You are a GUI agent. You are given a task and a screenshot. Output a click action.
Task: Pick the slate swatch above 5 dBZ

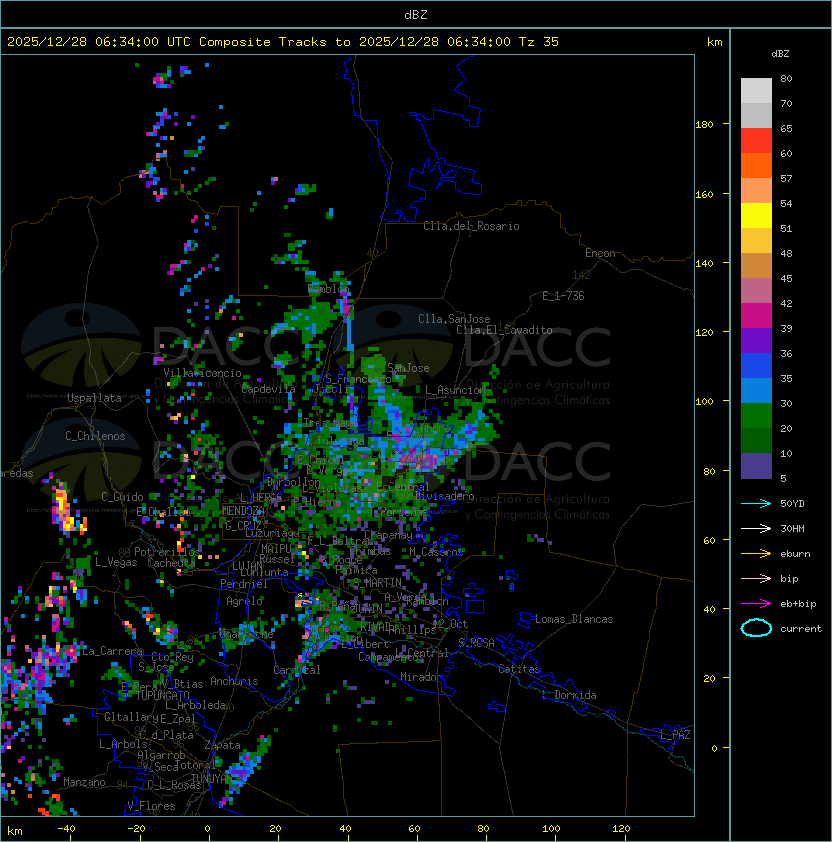[x=756, y=466]
